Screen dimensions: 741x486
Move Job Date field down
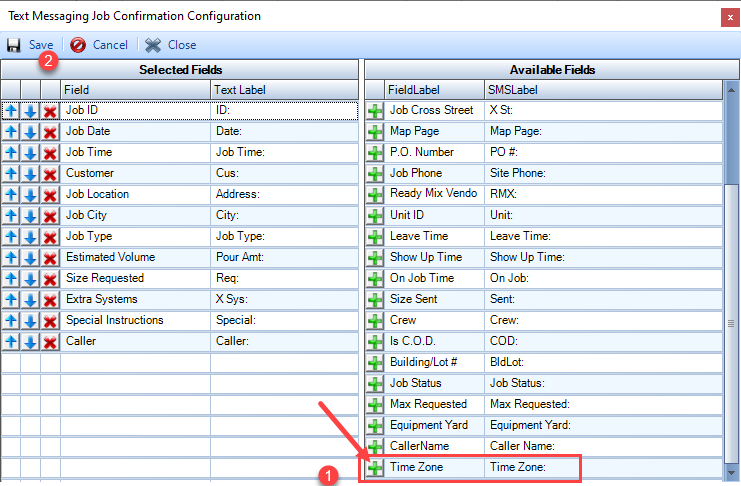[30, 132]
